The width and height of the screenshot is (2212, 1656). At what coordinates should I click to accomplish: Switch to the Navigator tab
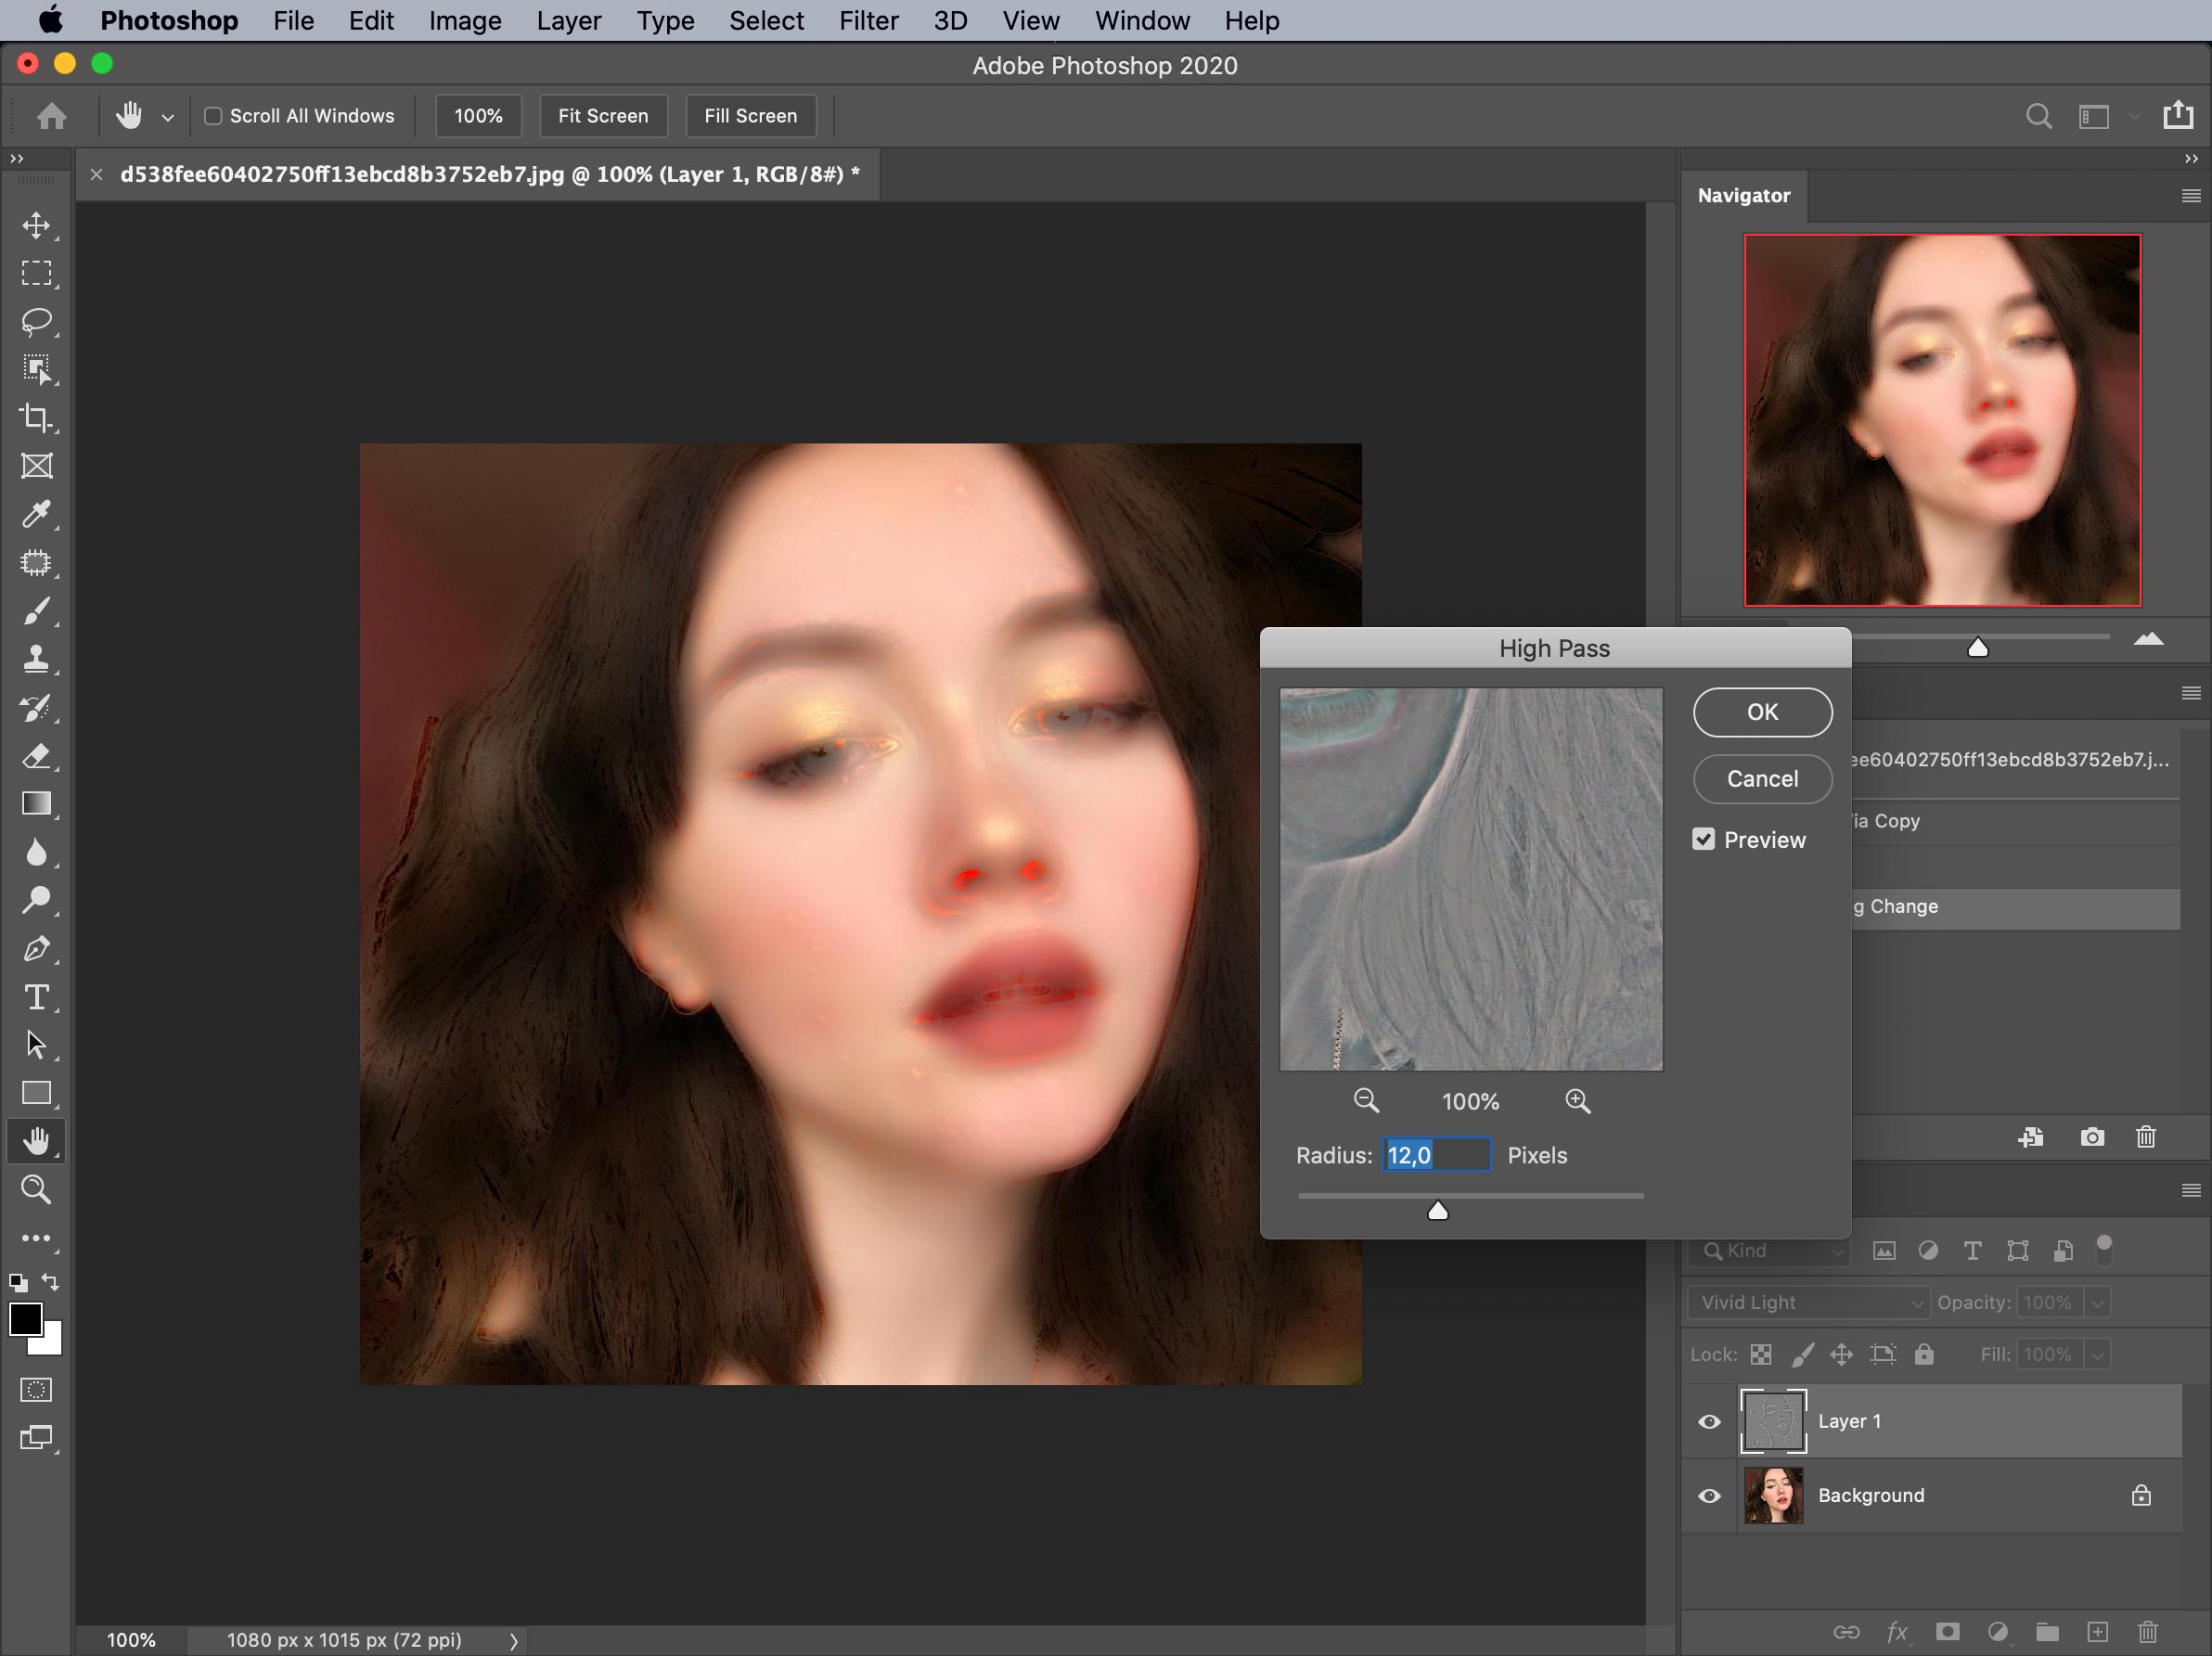coord(1743,195)
